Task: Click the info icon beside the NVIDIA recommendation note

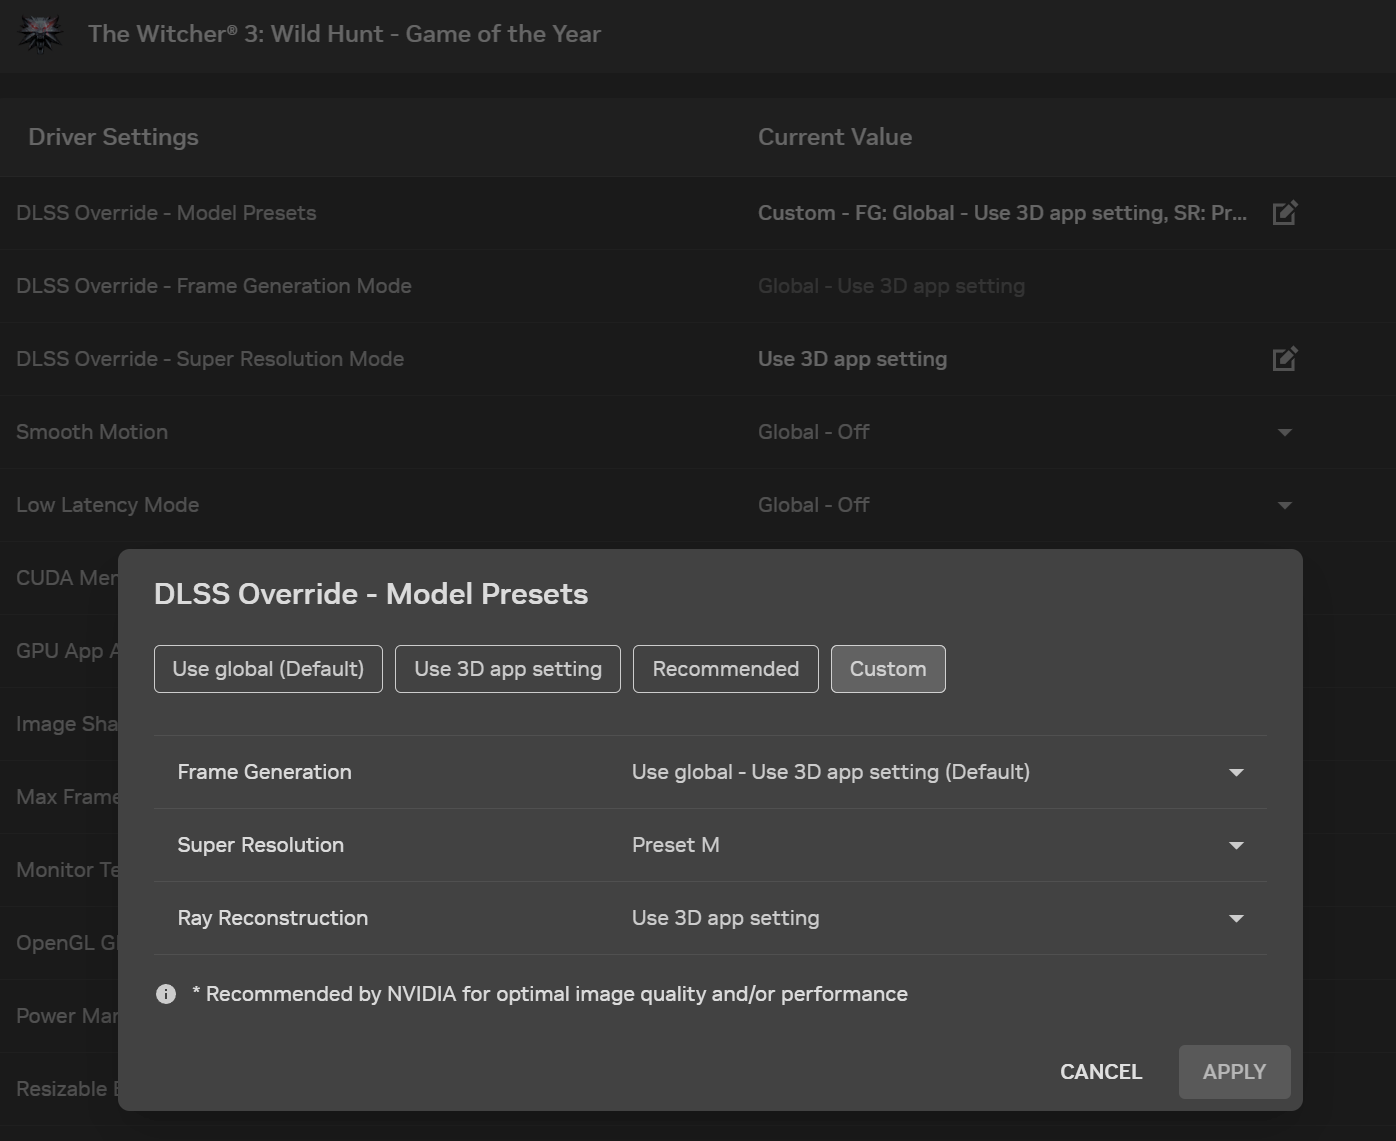Action: point(166,994)
